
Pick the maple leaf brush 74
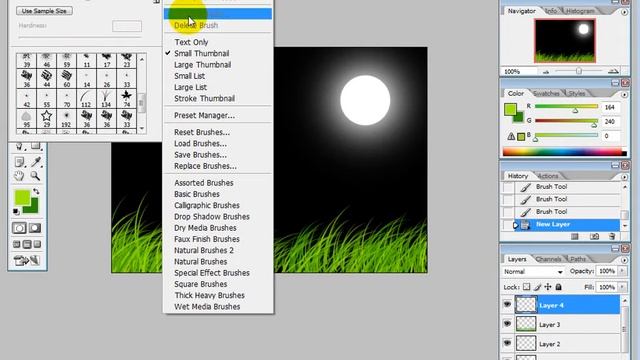127,99
